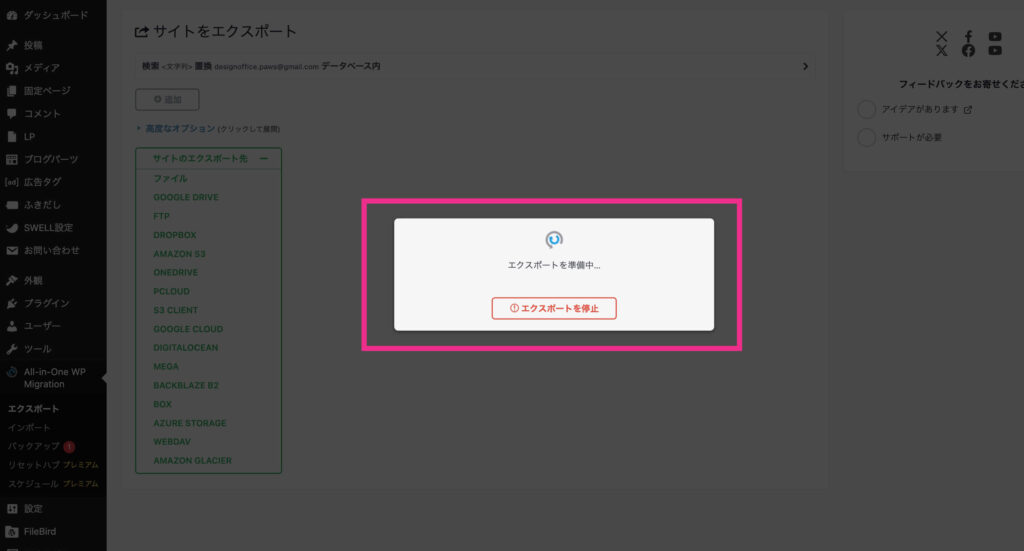Click the ツール wrench icon
Screen dimensions: 1024x551
pyautogui.click(x=12, y=349)
